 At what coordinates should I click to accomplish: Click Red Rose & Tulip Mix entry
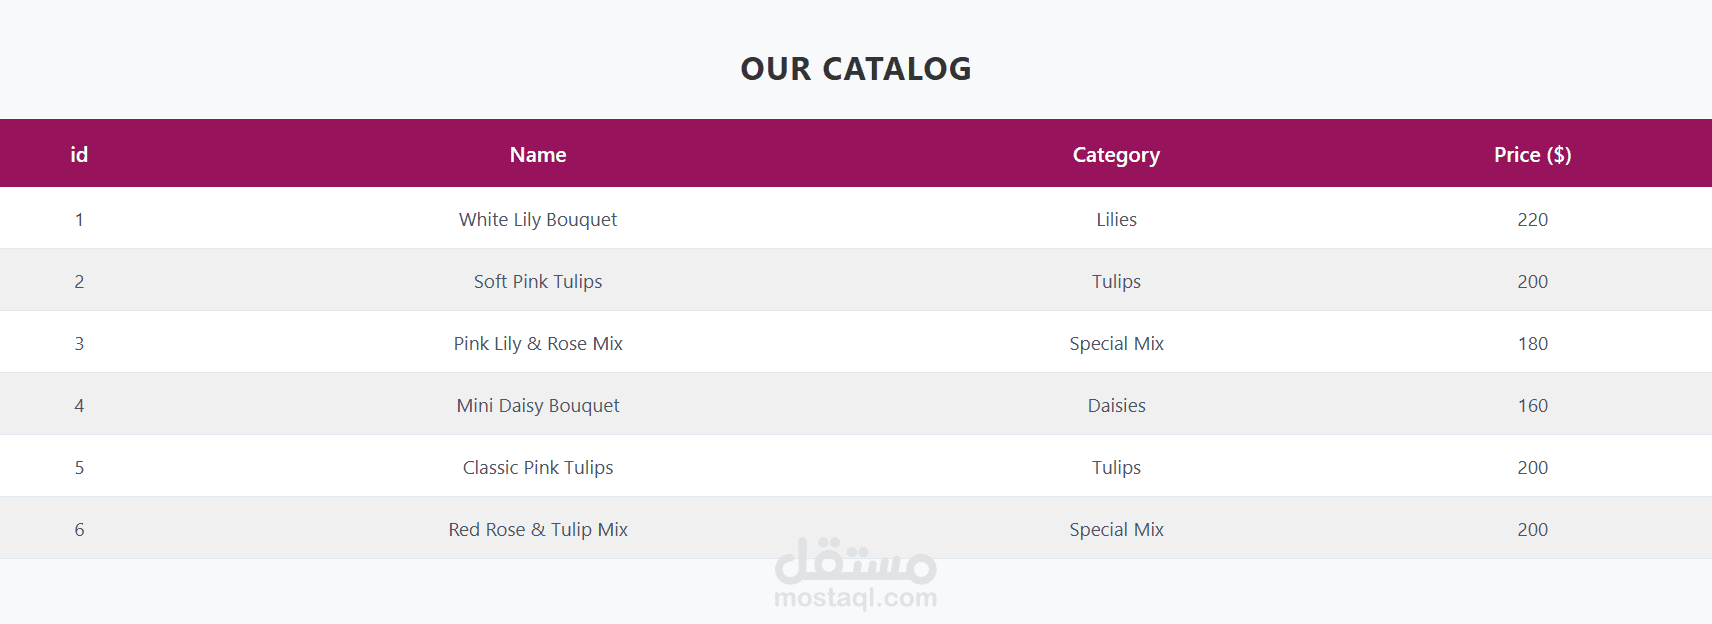pos(538,529)
